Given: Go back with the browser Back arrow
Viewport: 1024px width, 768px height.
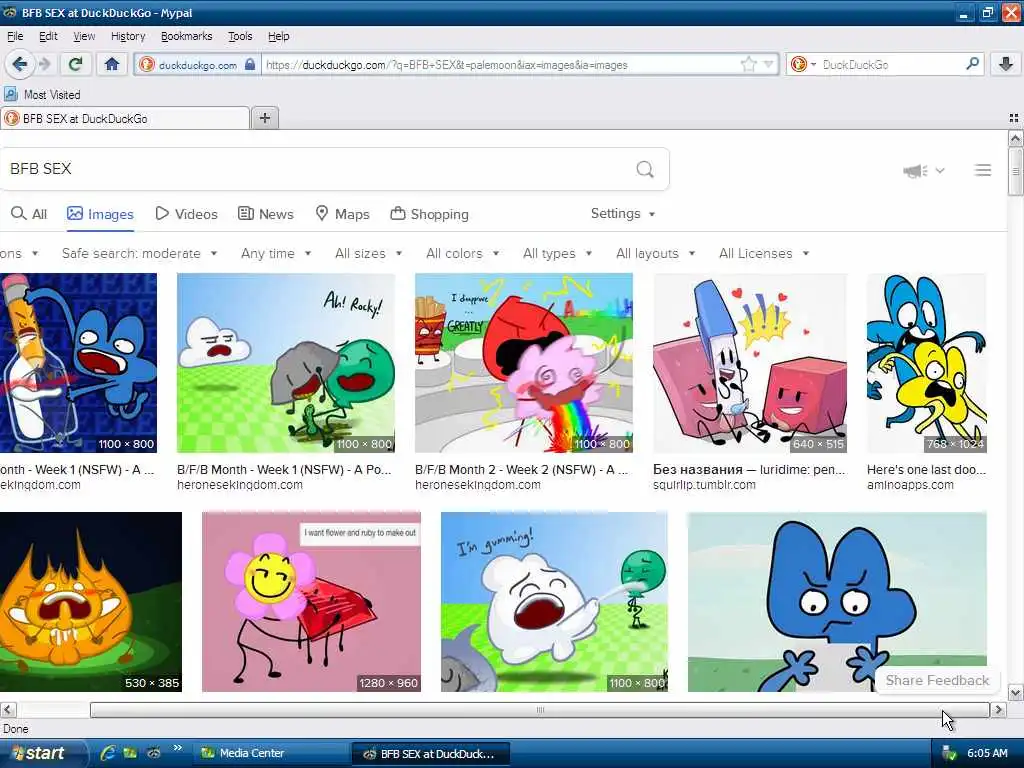Looking at the screenshot, I should pos(20,64).
